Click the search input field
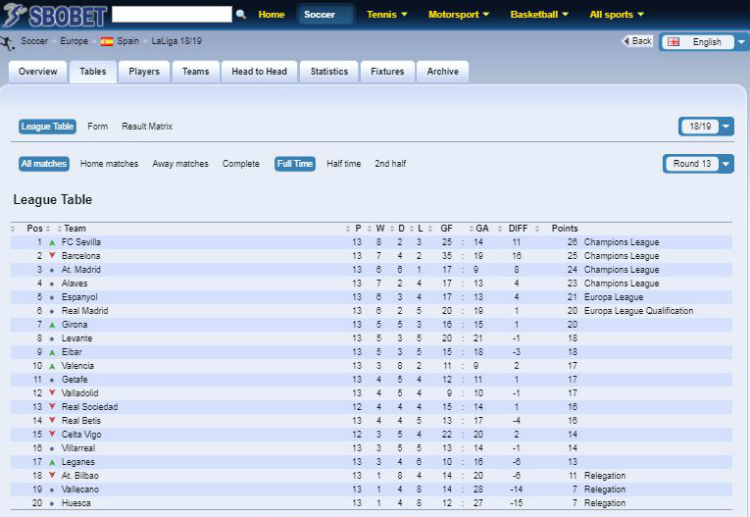Viewport: 750px width, 517px height. 171,15
